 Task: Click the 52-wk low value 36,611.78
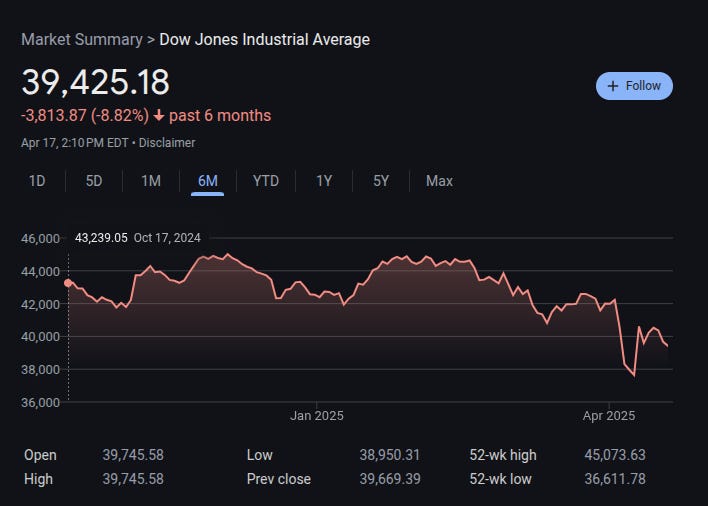point(615,478)
